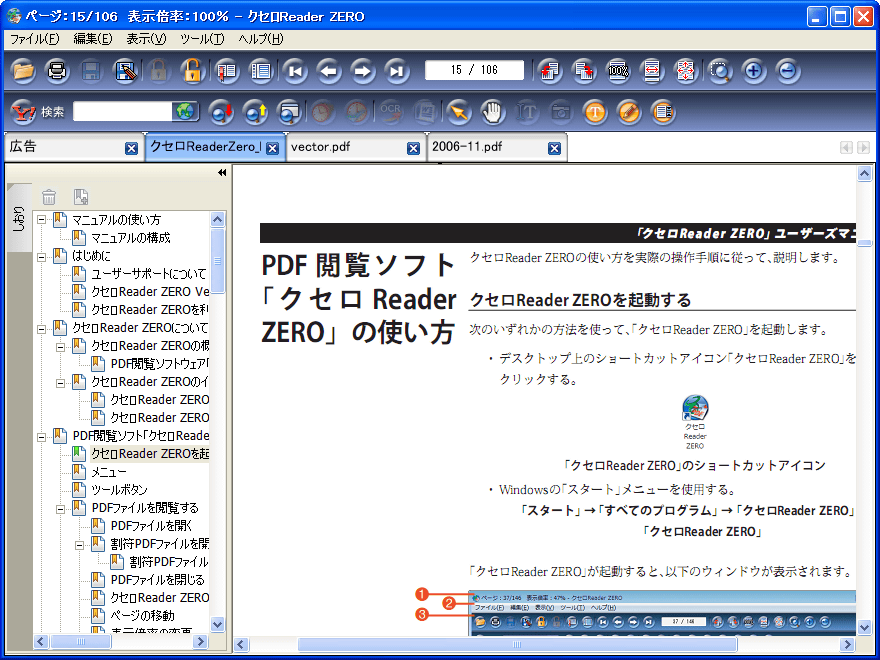Open the 編集(E) menu
Screen dimensions: 880x660
93,39
